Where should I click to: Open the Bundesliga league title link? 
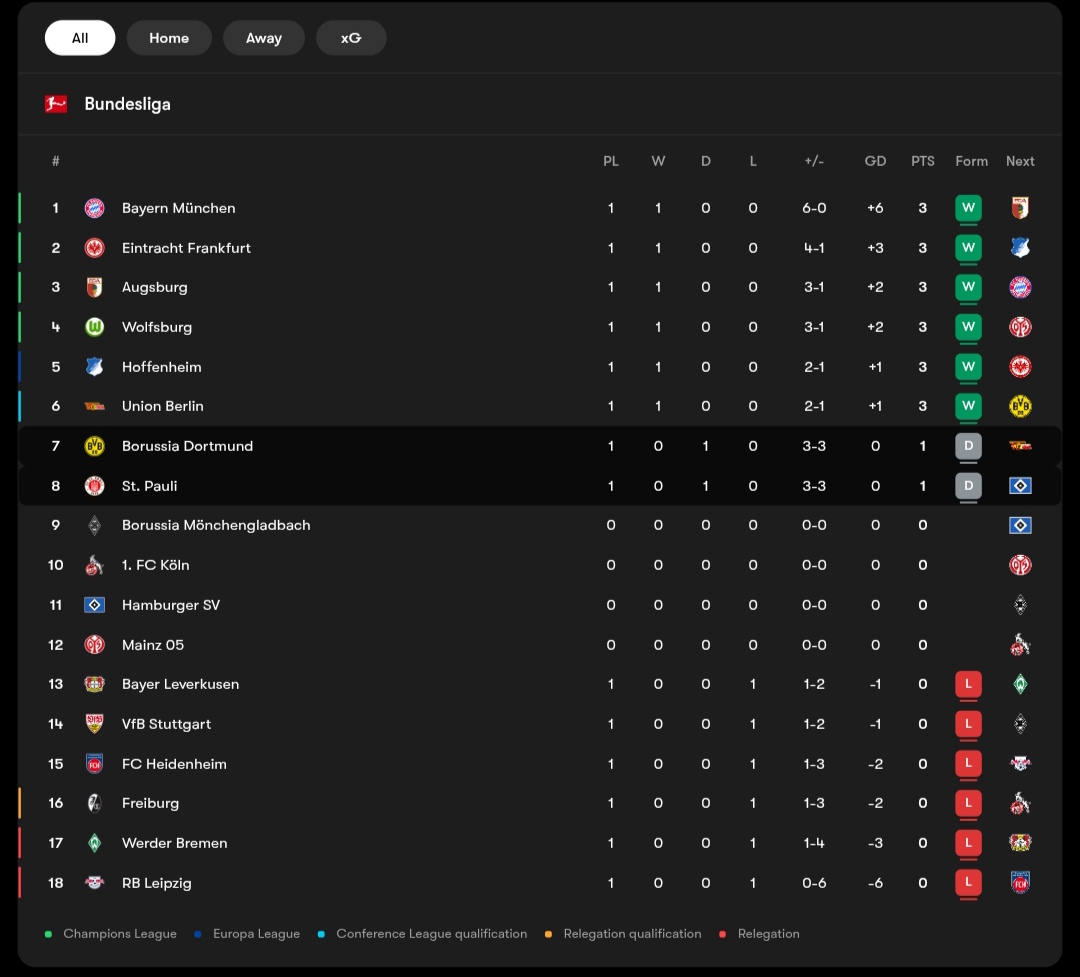pos(127,104)
